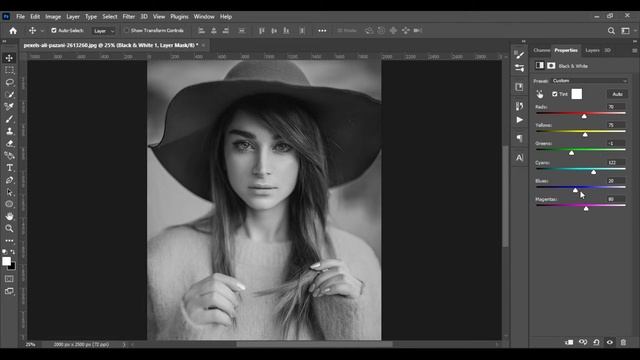This screenshot has width=640, height=360.
Task: Enable Show Transform Controls checkbox
Action: [x=126, y=31]
